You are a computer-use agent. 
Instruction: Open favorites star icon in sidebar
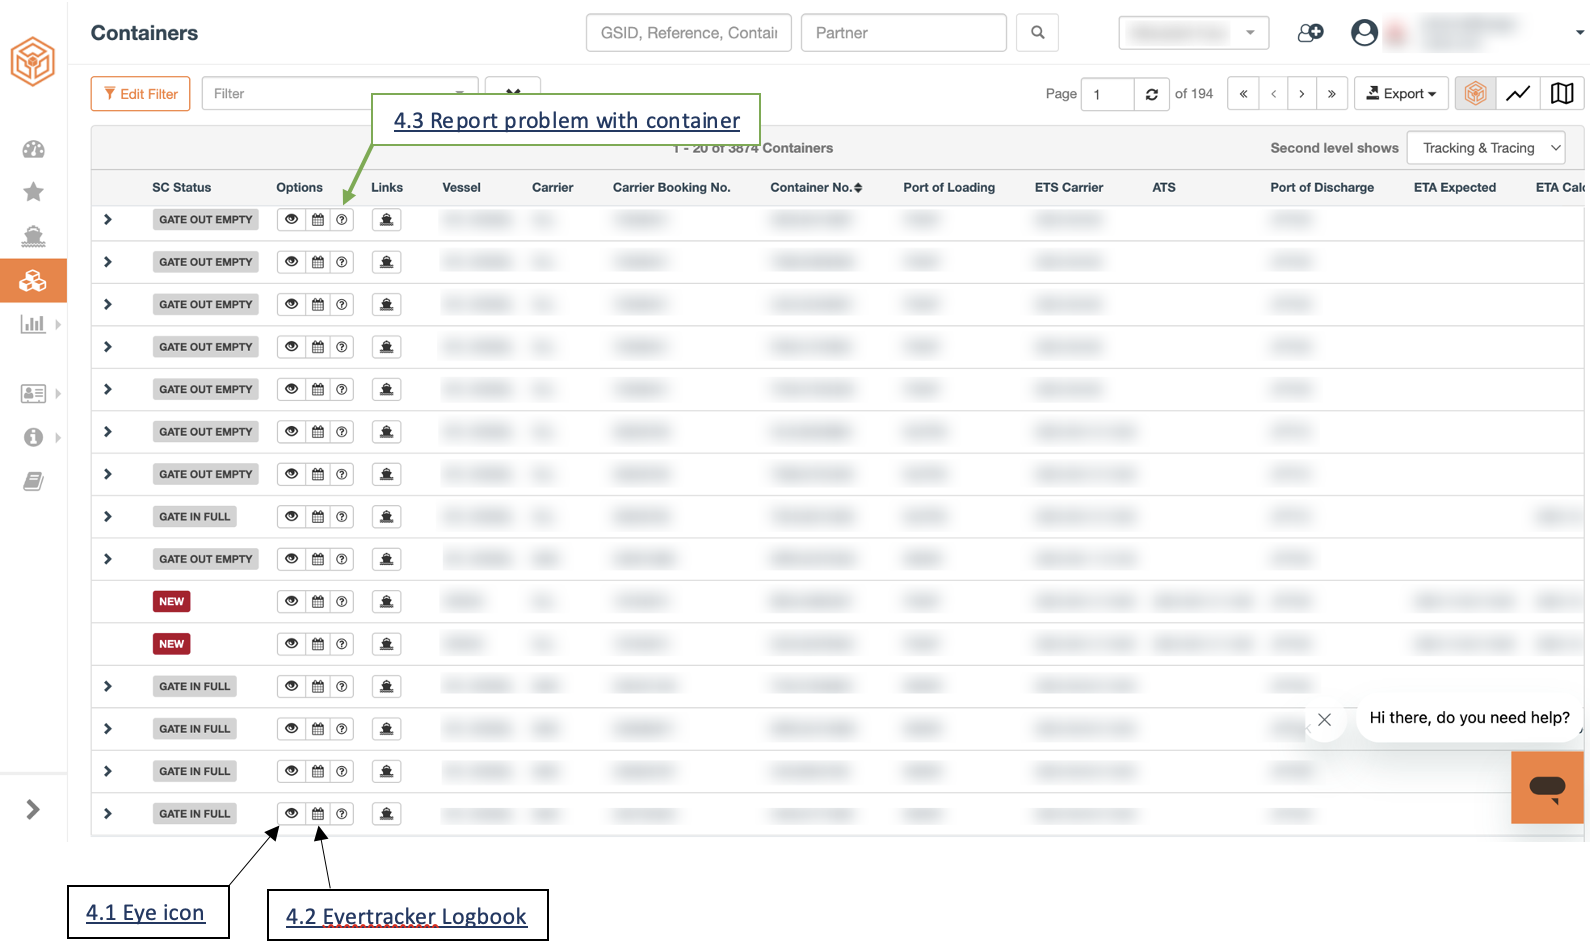tap(33, 192)
